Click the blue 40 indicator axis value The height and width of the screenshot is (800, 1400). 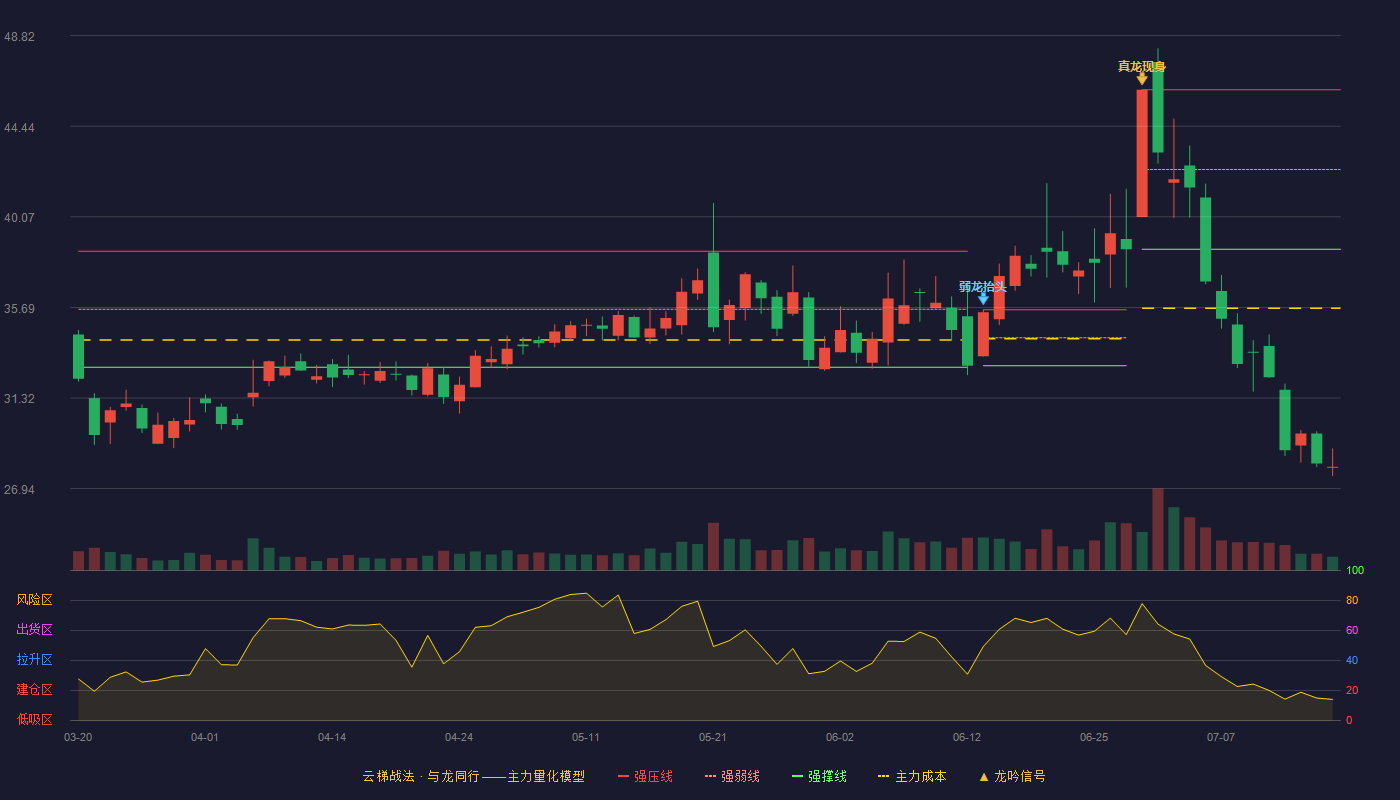click(1352, 660)
